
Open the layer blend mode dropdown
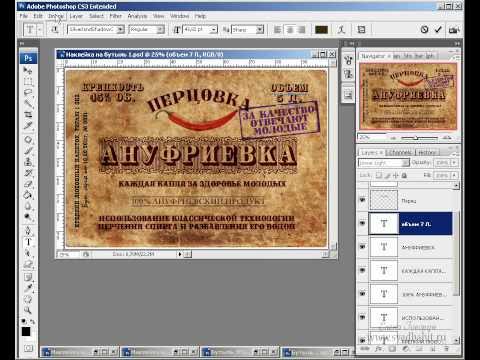click(405, 163)
